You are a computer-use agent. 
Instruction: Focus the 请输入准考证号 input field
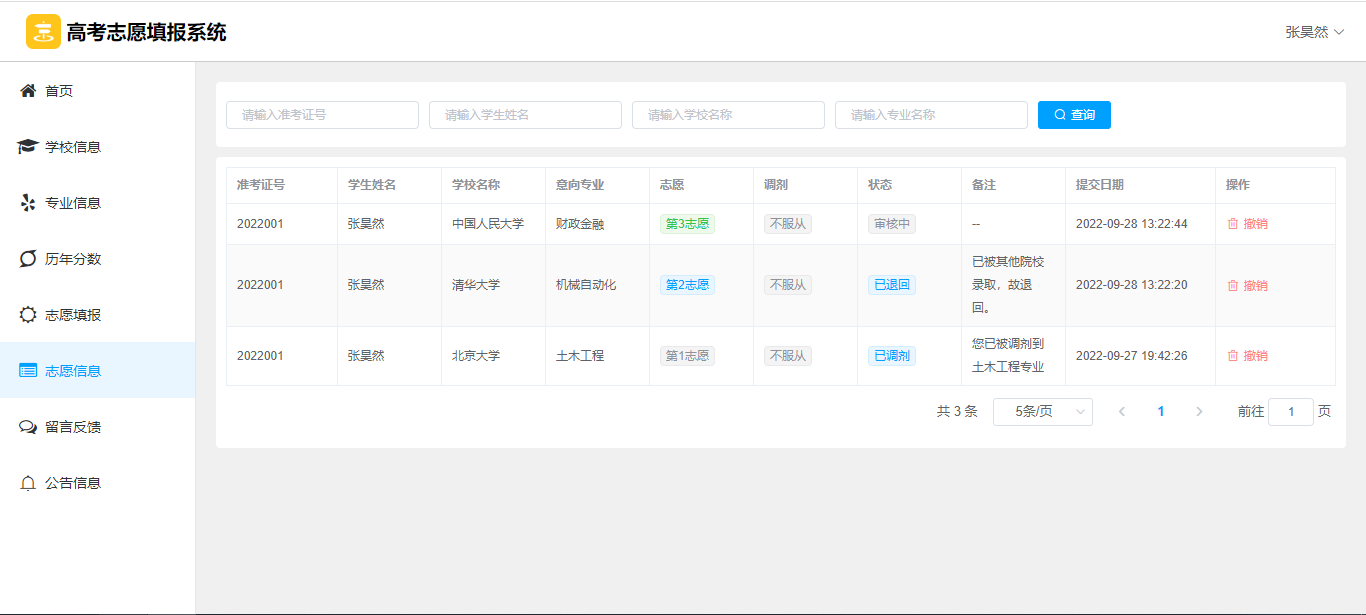(x=322, y=115)
